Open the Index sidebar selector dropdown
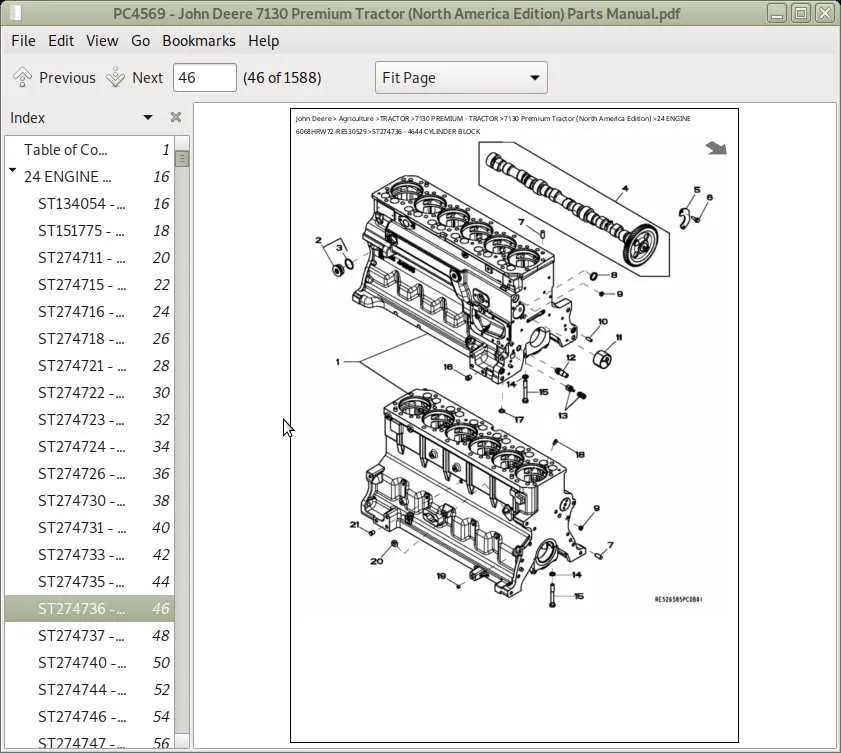This screenshot has height=753, width=841. tap(148, 117)
